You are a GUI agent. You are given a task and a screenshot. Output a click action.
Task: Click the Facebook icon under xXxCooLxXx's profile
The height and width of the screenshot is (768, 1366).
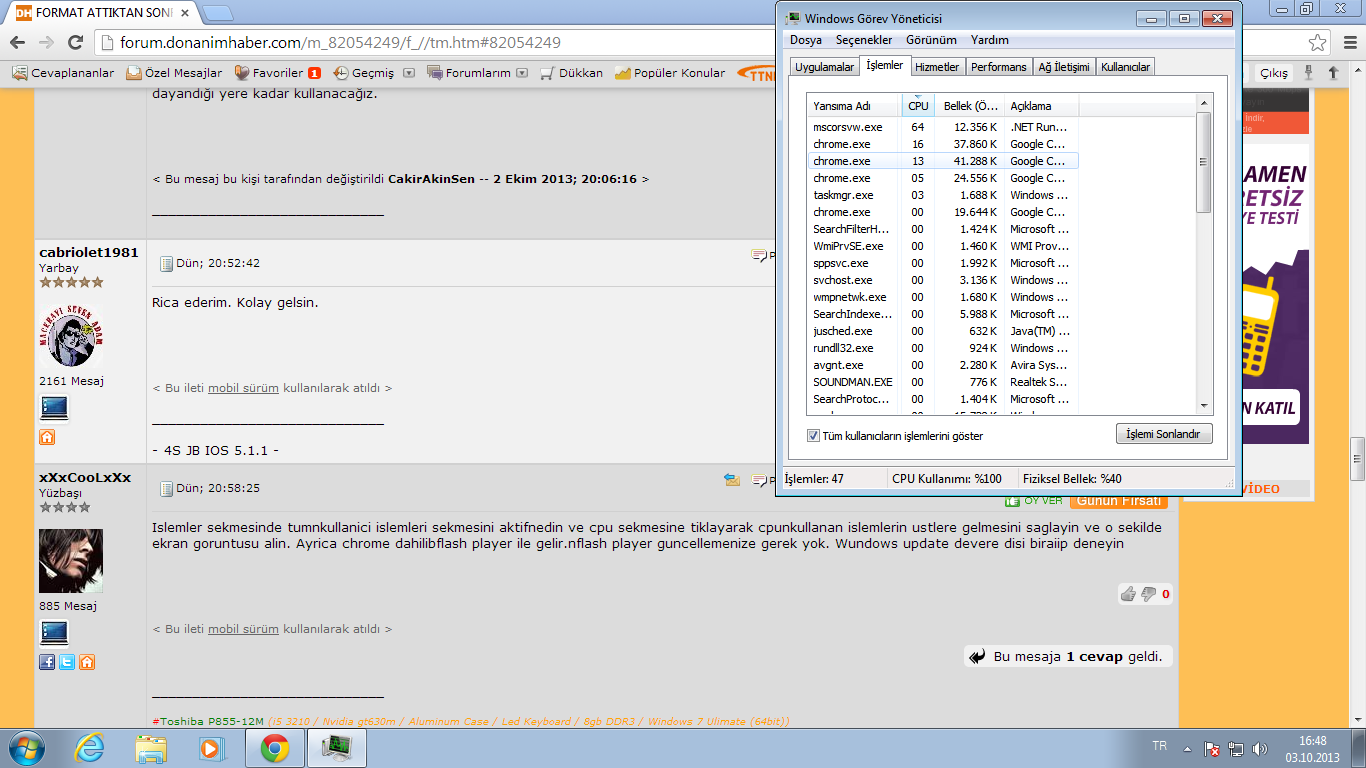pos(47,662)
